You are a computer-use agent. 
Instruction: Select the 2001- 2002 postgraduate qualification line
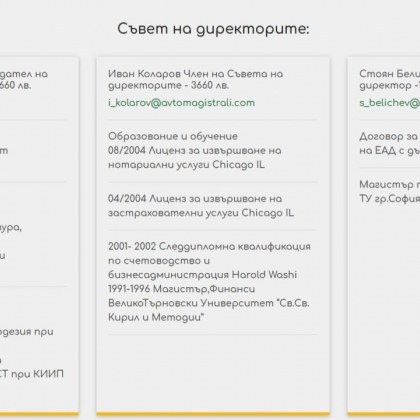tap(209, 246)
